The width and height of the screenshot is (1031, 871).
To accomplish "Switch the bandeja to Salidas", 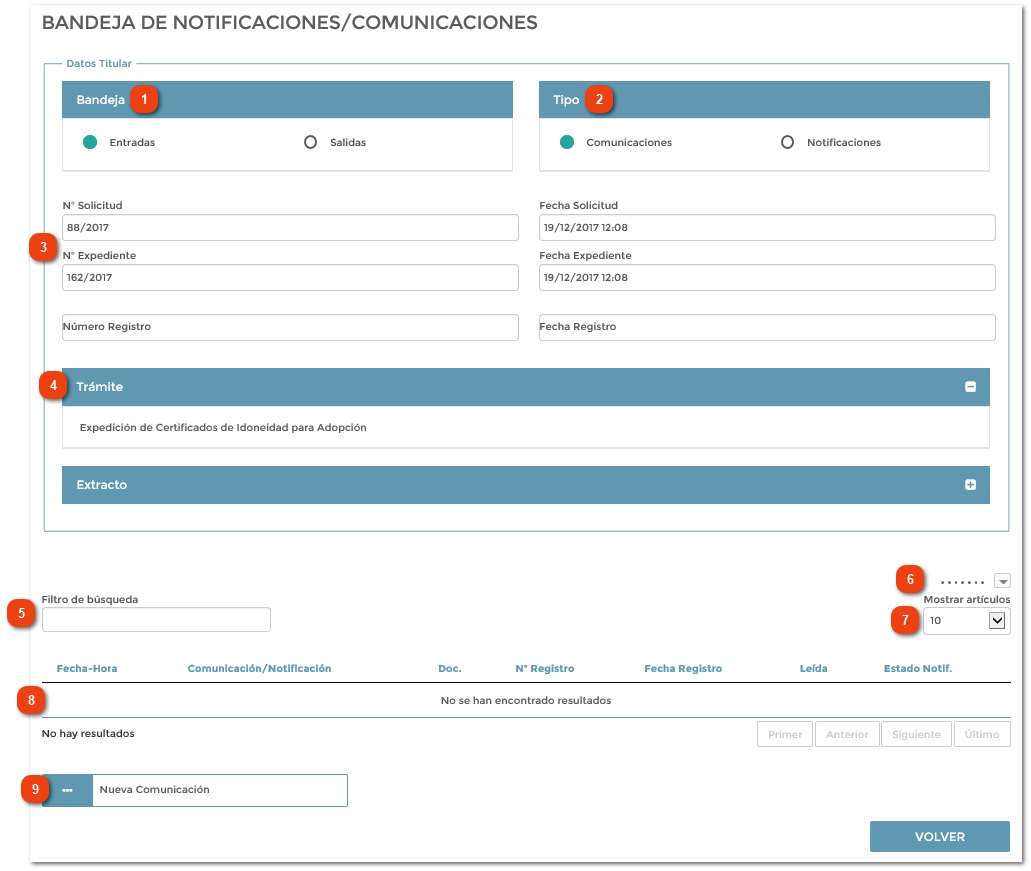I will coord(310,143).
